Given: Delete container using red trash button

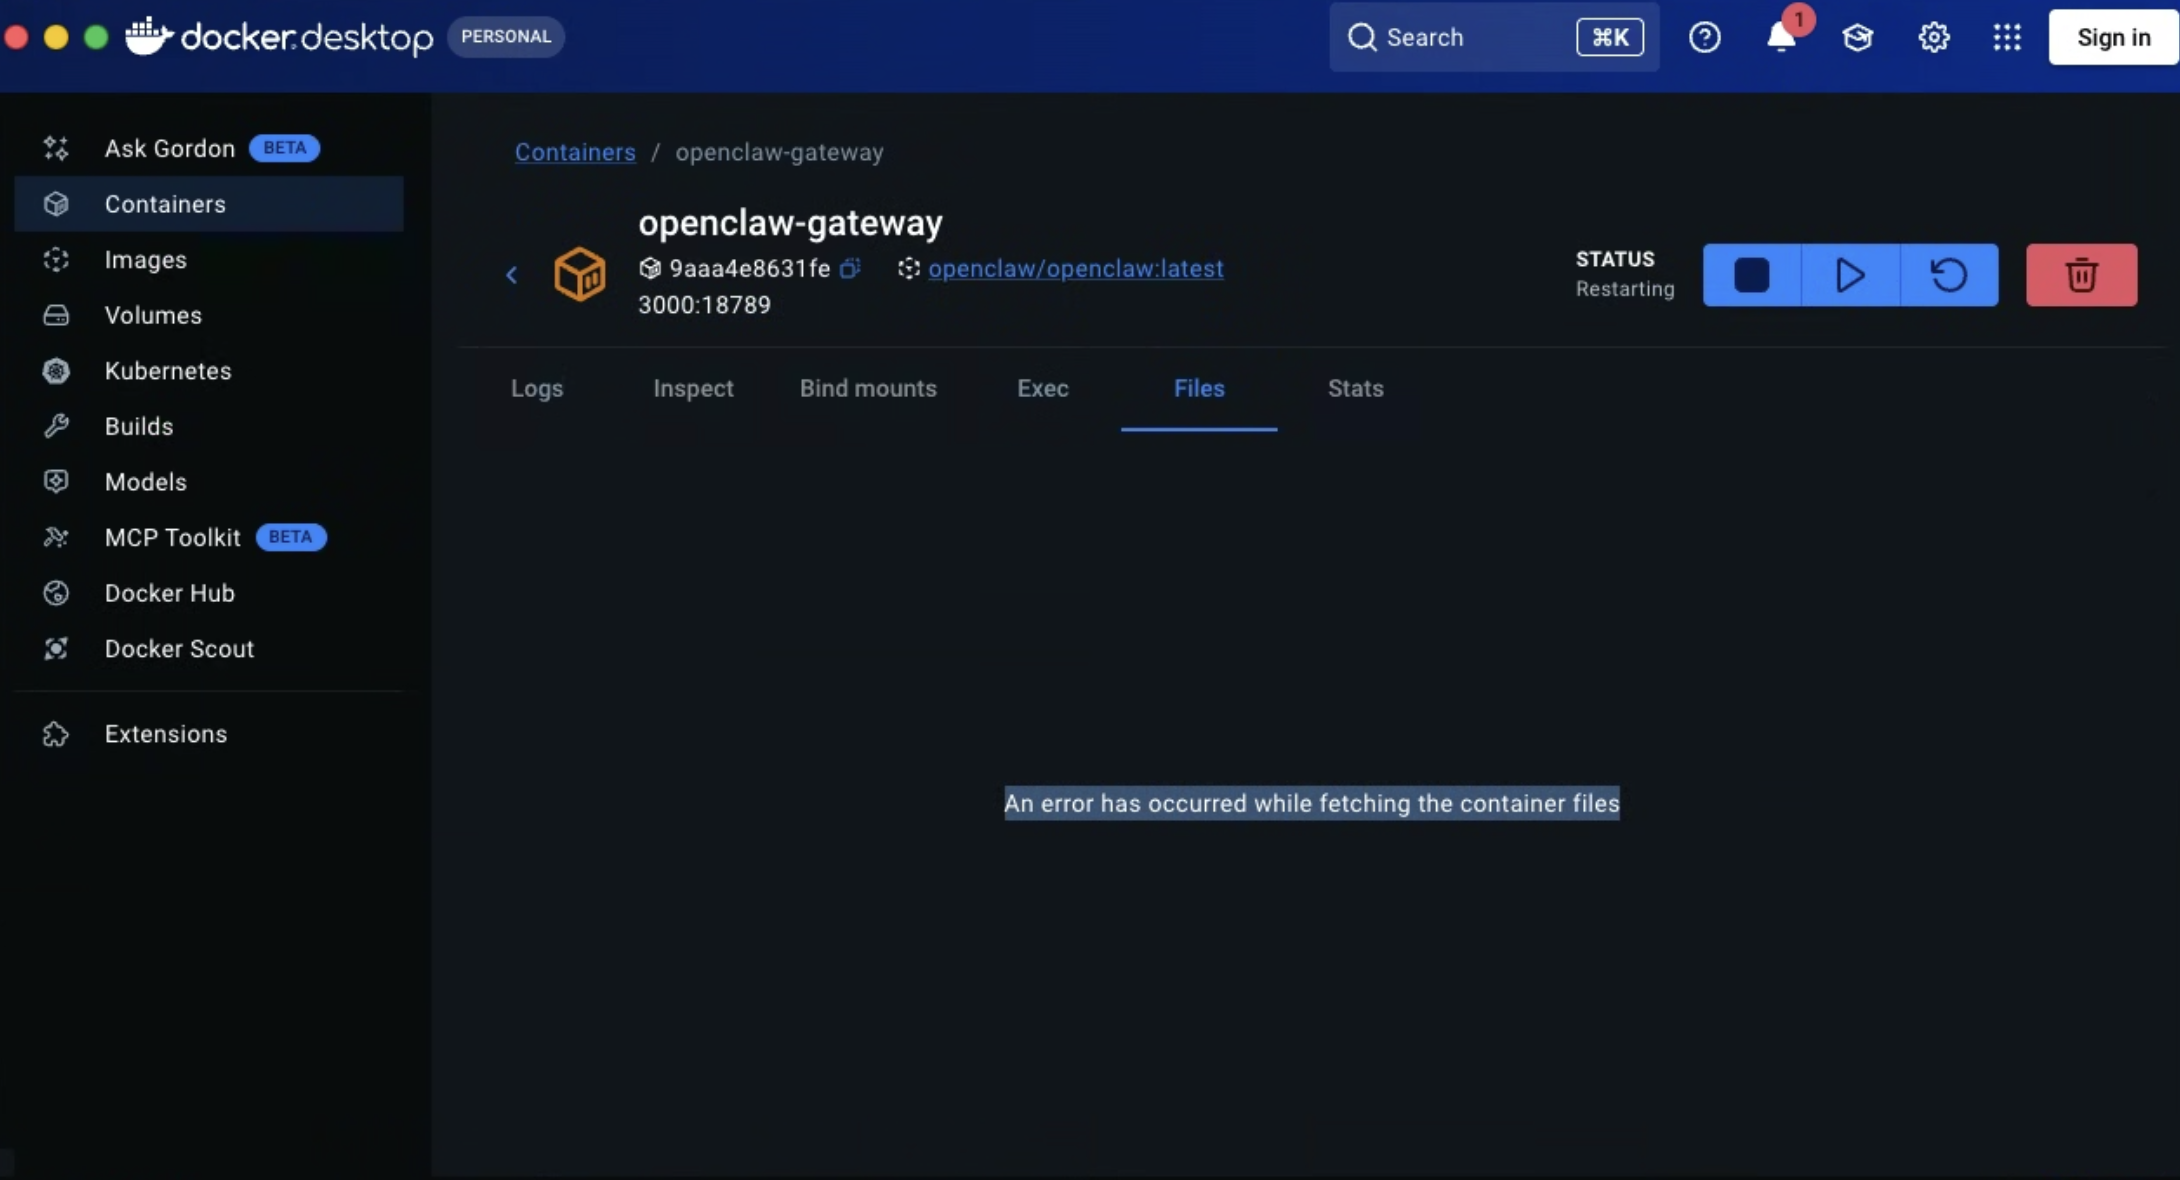Looking at the screenshot, I should (2081, 275).
